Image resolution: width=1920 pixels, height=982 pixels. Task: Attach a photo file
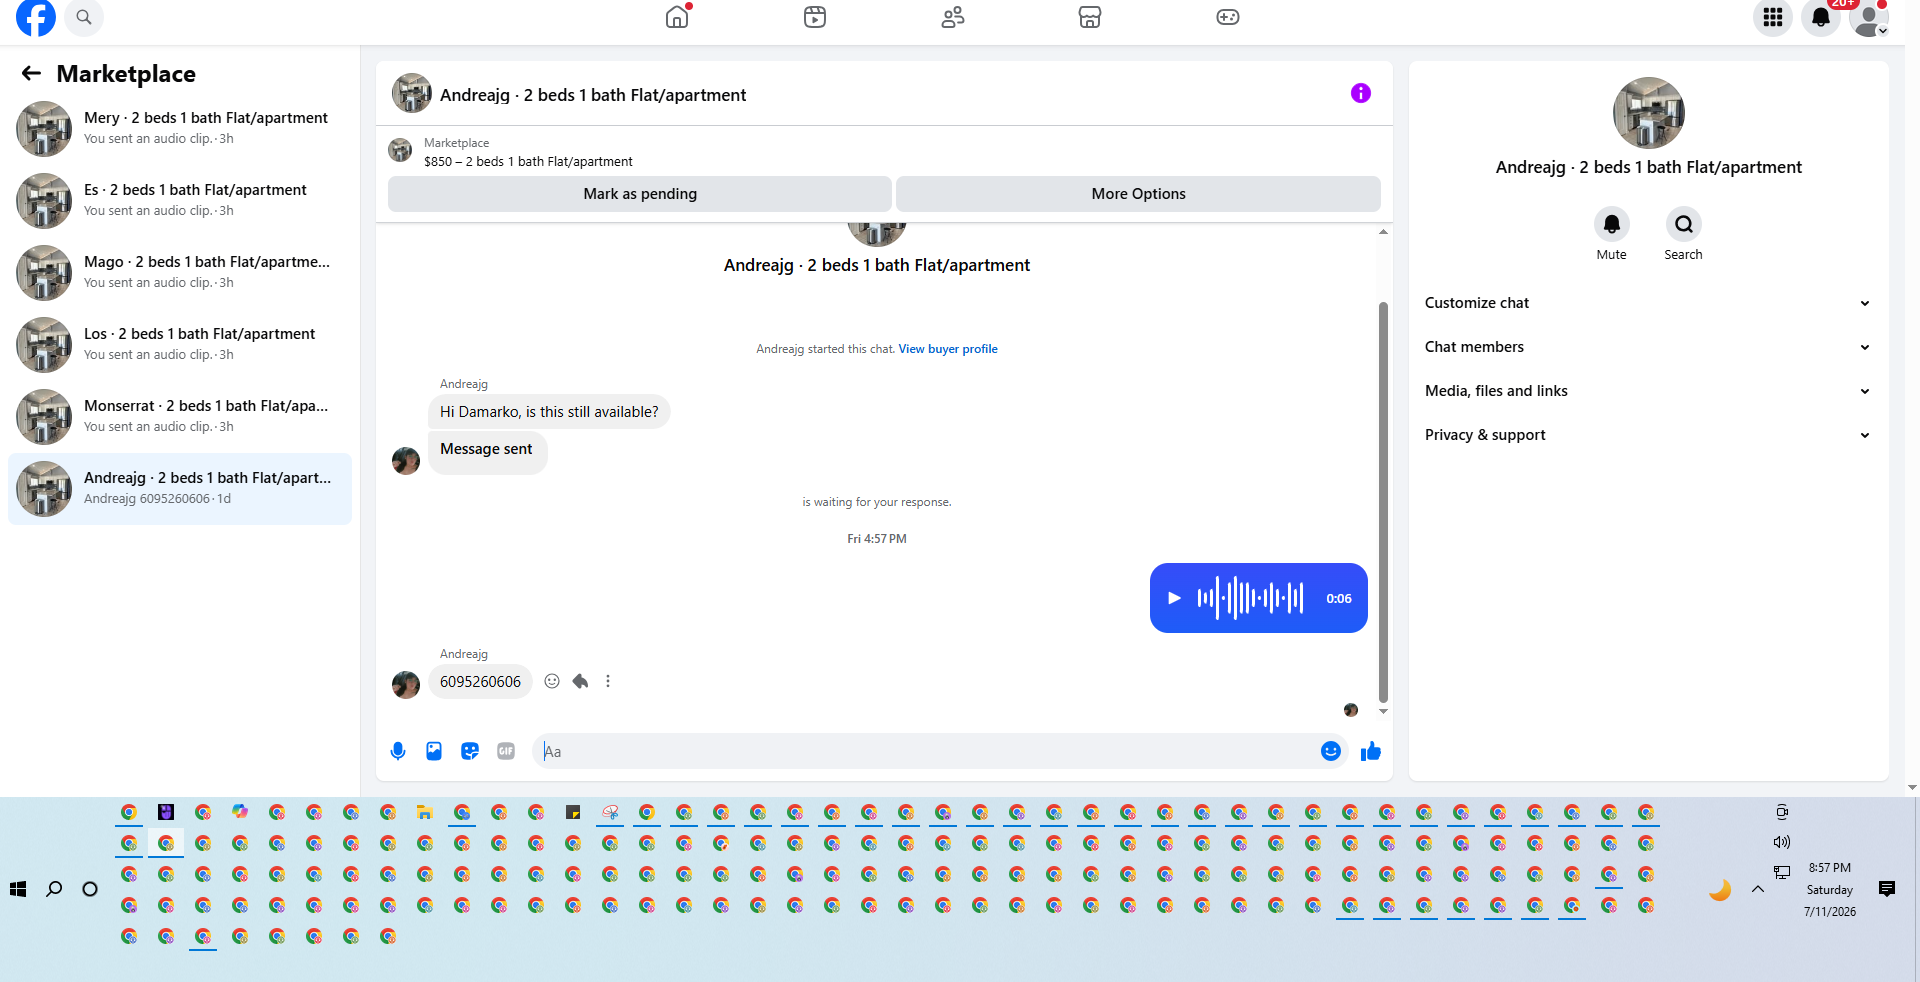(434, 751)
